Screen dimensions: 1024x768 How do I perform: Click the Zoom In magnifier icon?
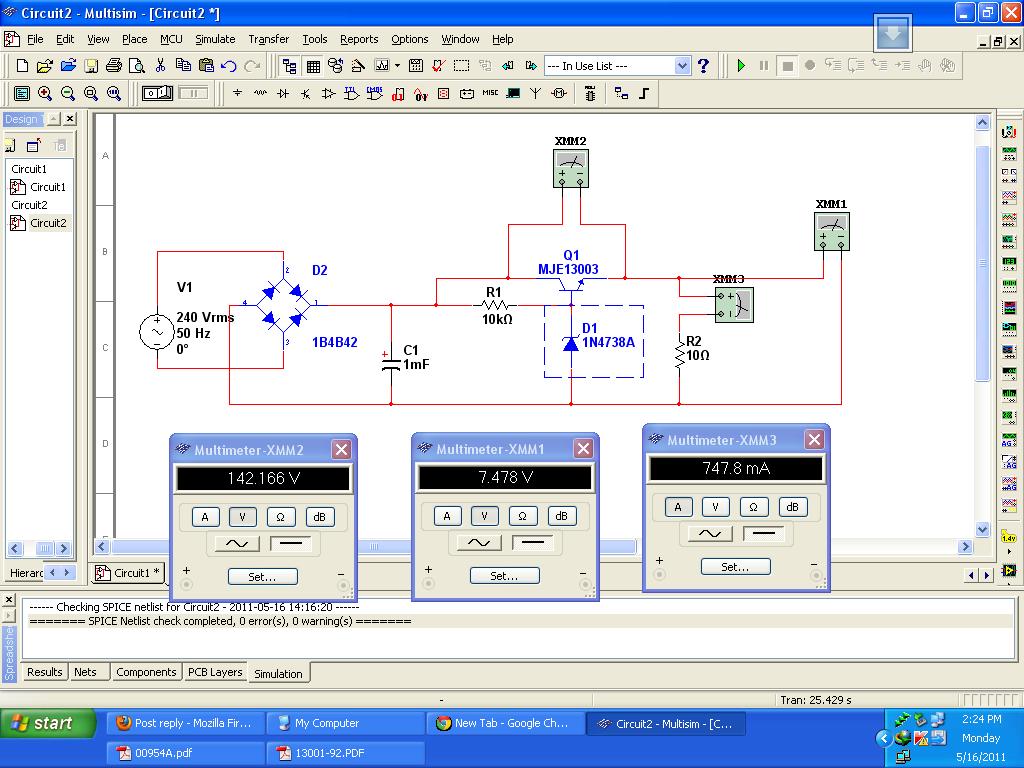point(44,93)
